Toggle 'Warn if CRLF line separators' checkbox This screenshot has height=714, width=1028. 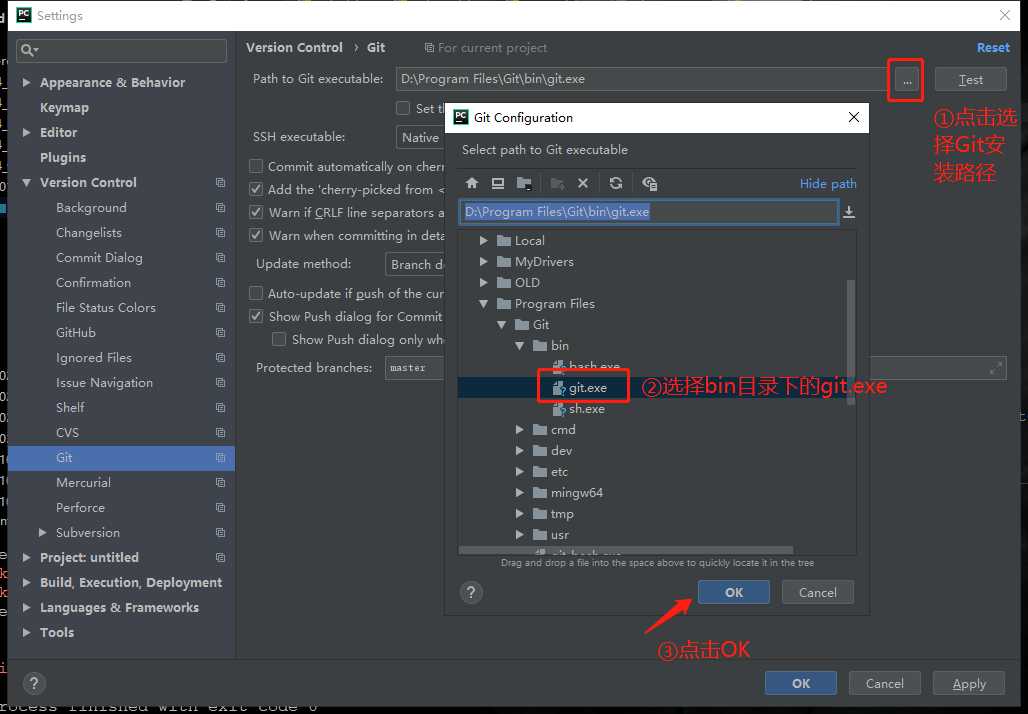pyautogui.click(x=256, y=212)
